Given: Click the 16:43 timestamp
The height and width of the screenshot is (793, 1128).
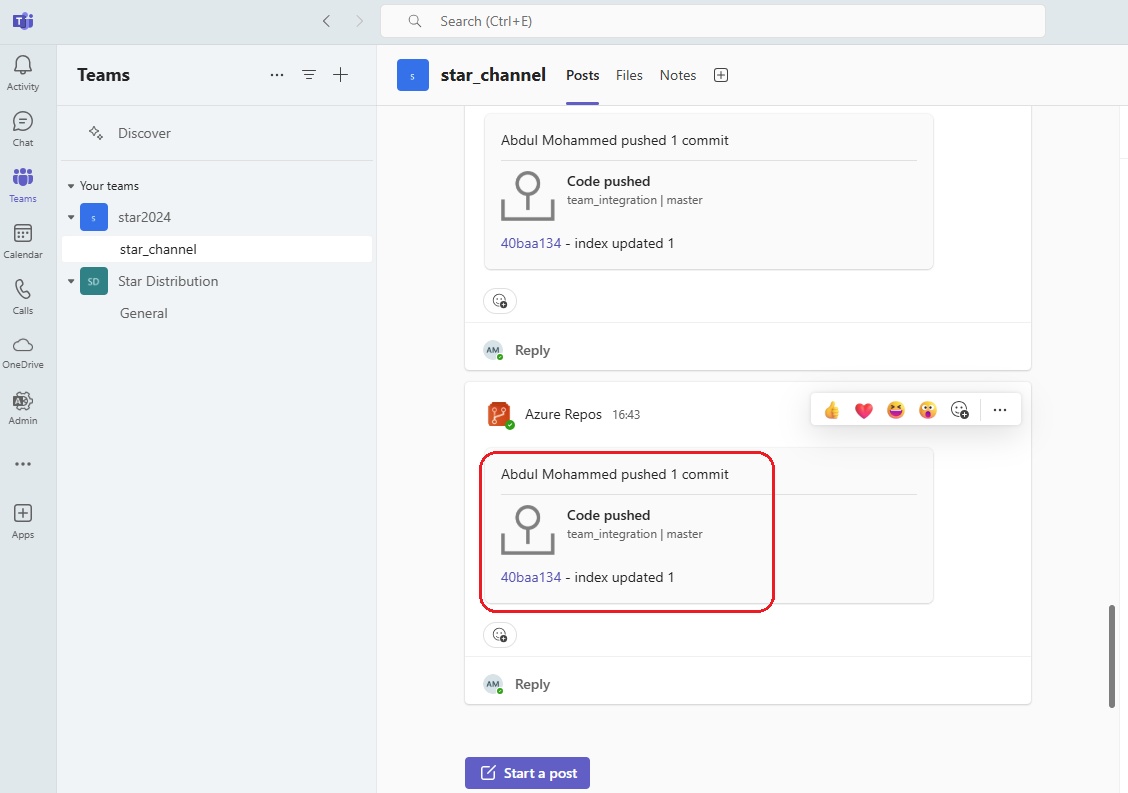Looking at the screenshot, I should coord(626,414).
